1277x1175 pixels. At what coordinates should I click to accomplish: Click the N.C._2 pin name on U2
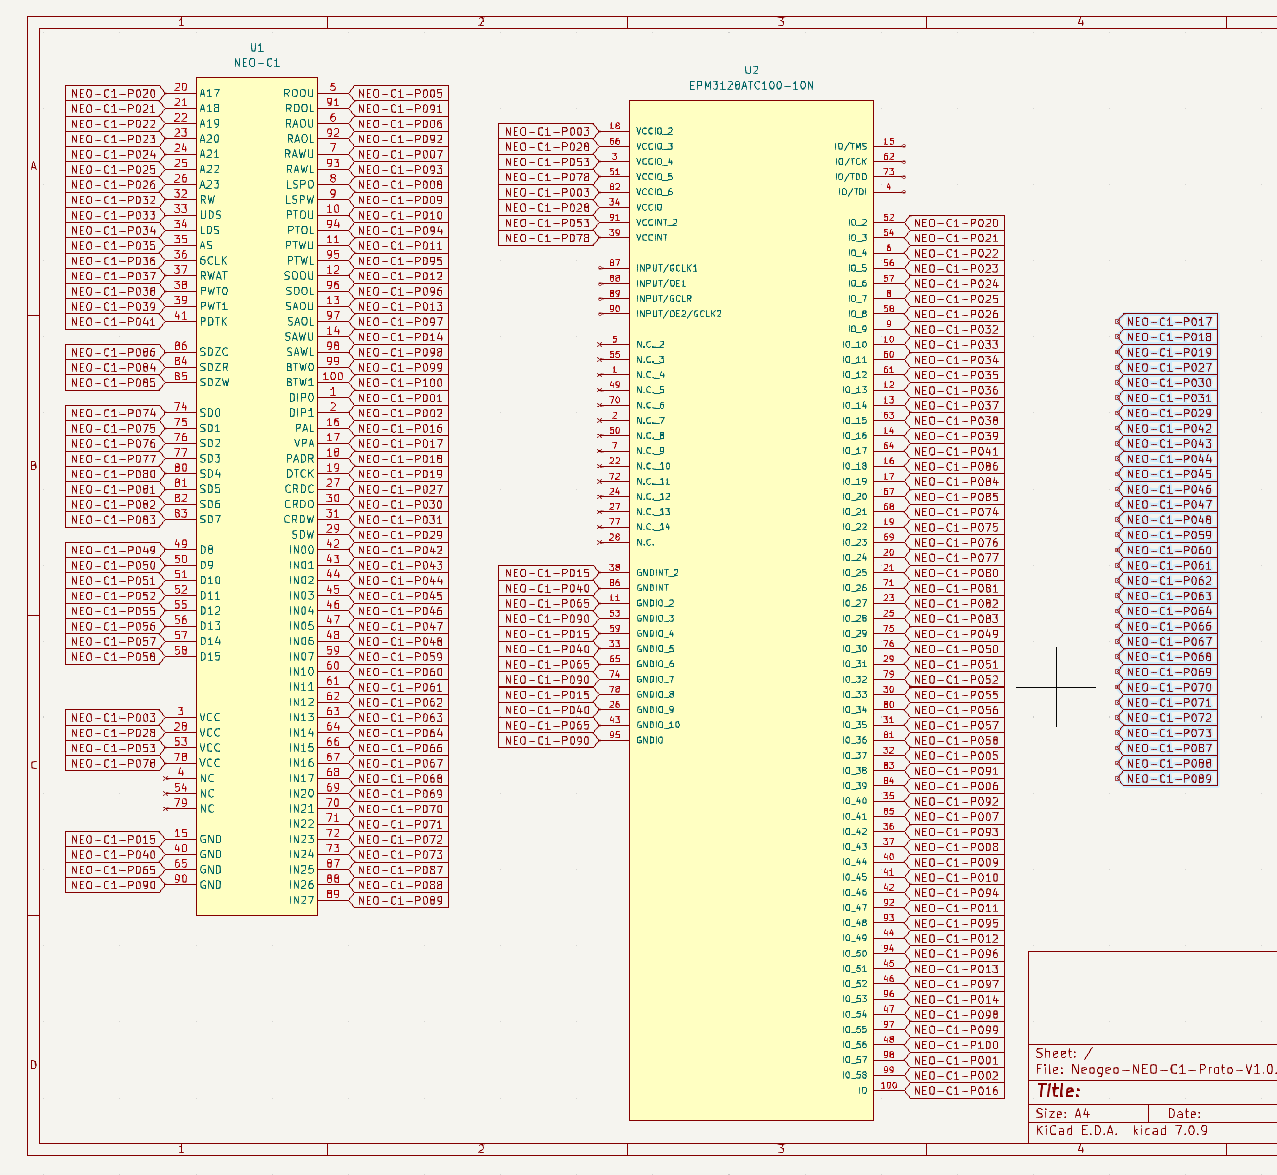pos(651,344)
